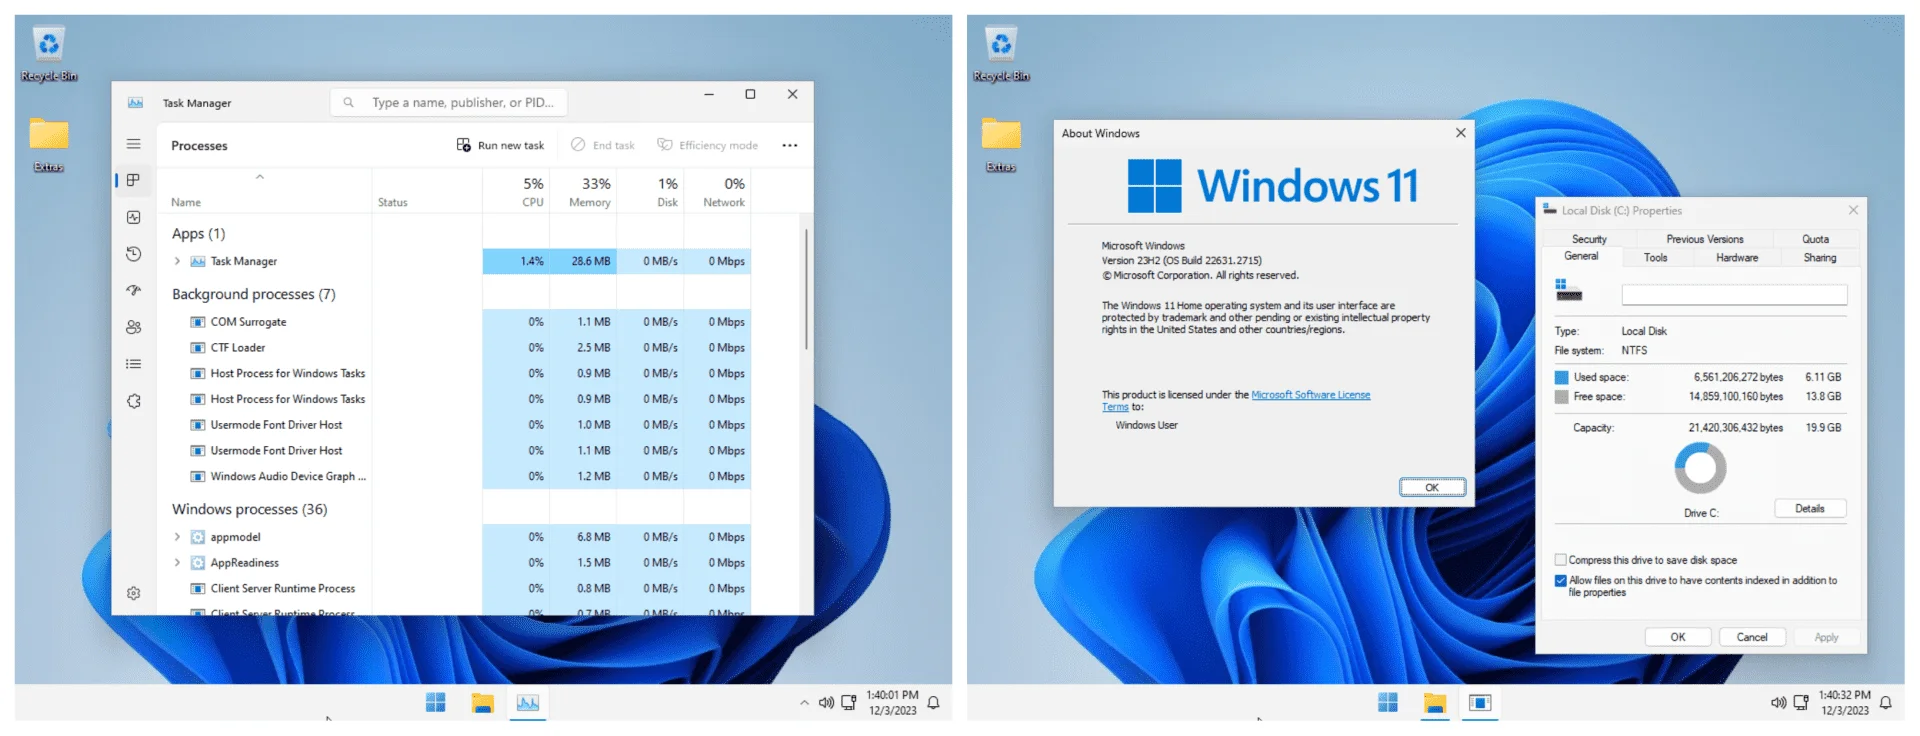Screen dimensions: 1920x736
Task: Sort processes by the CPU column header
Action: pos(515,191)
